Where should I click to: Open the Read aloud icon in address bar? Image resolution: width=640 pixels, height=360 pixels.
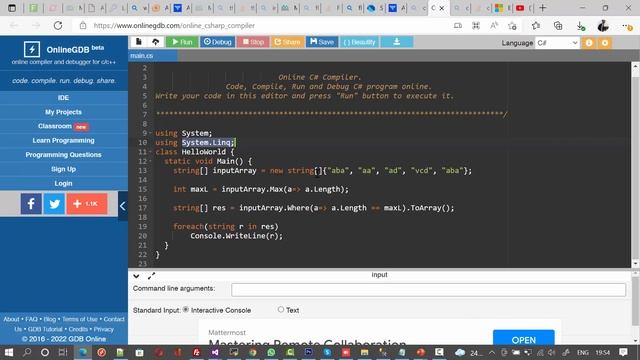494,26
